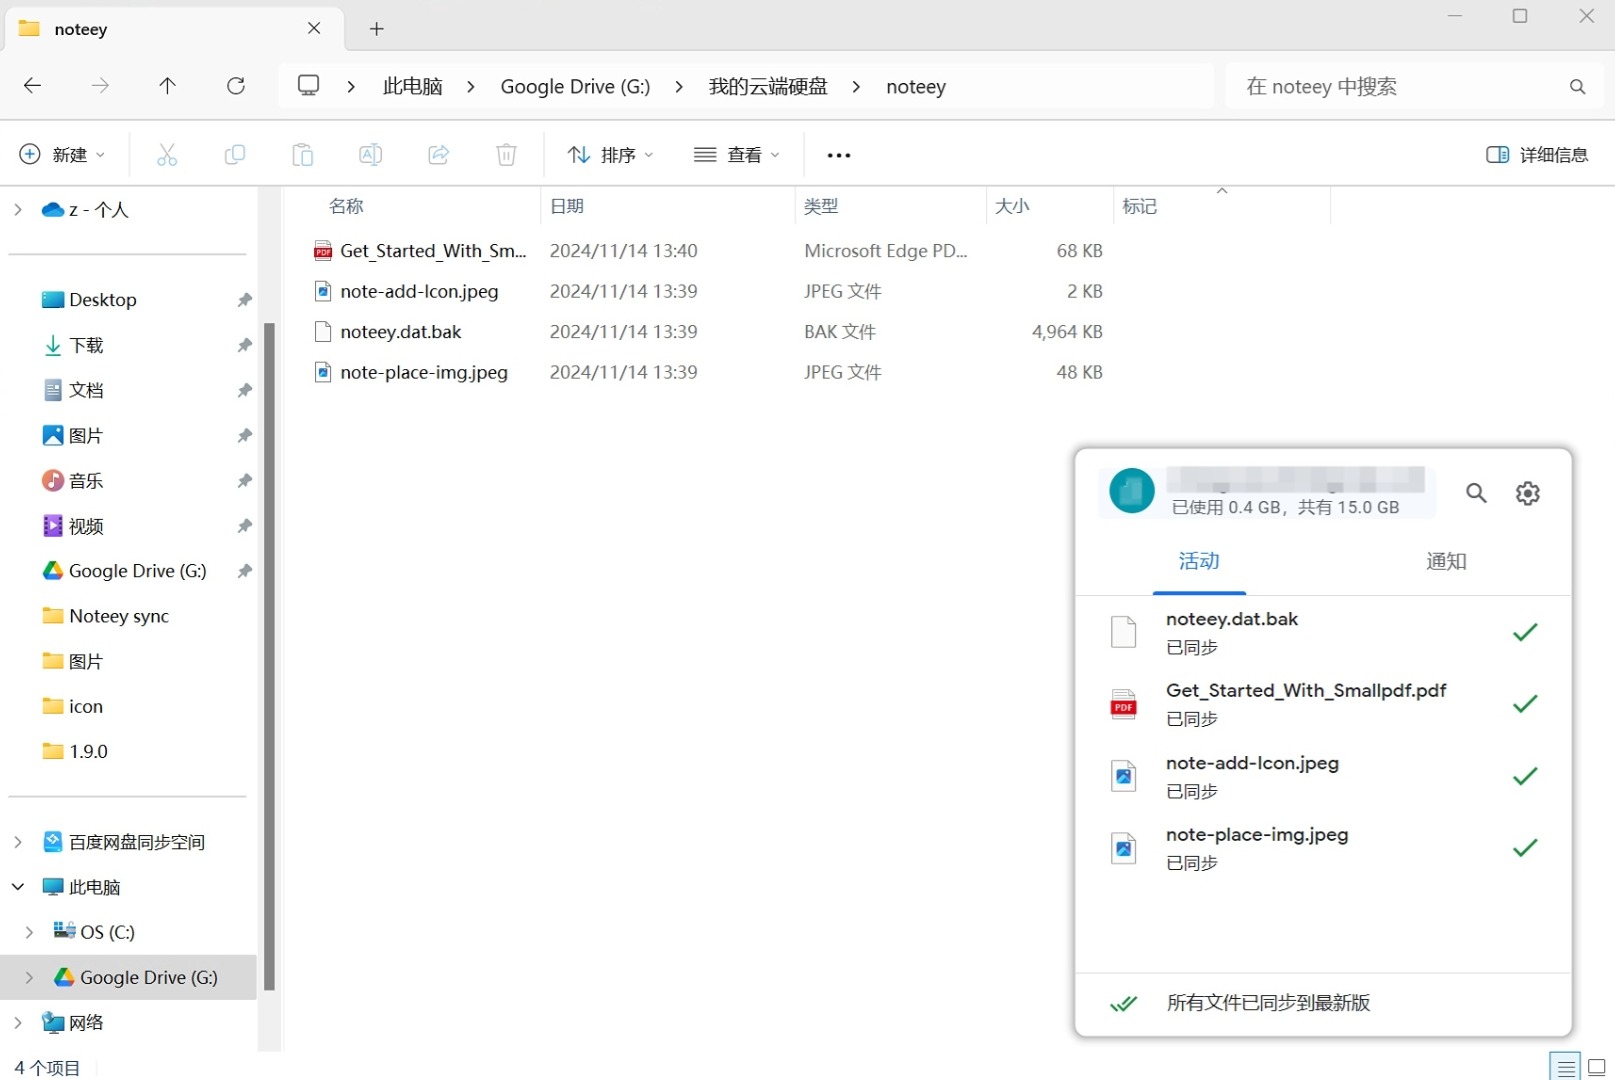Click the search magnifier in address search box

[x=1577, y=87]
